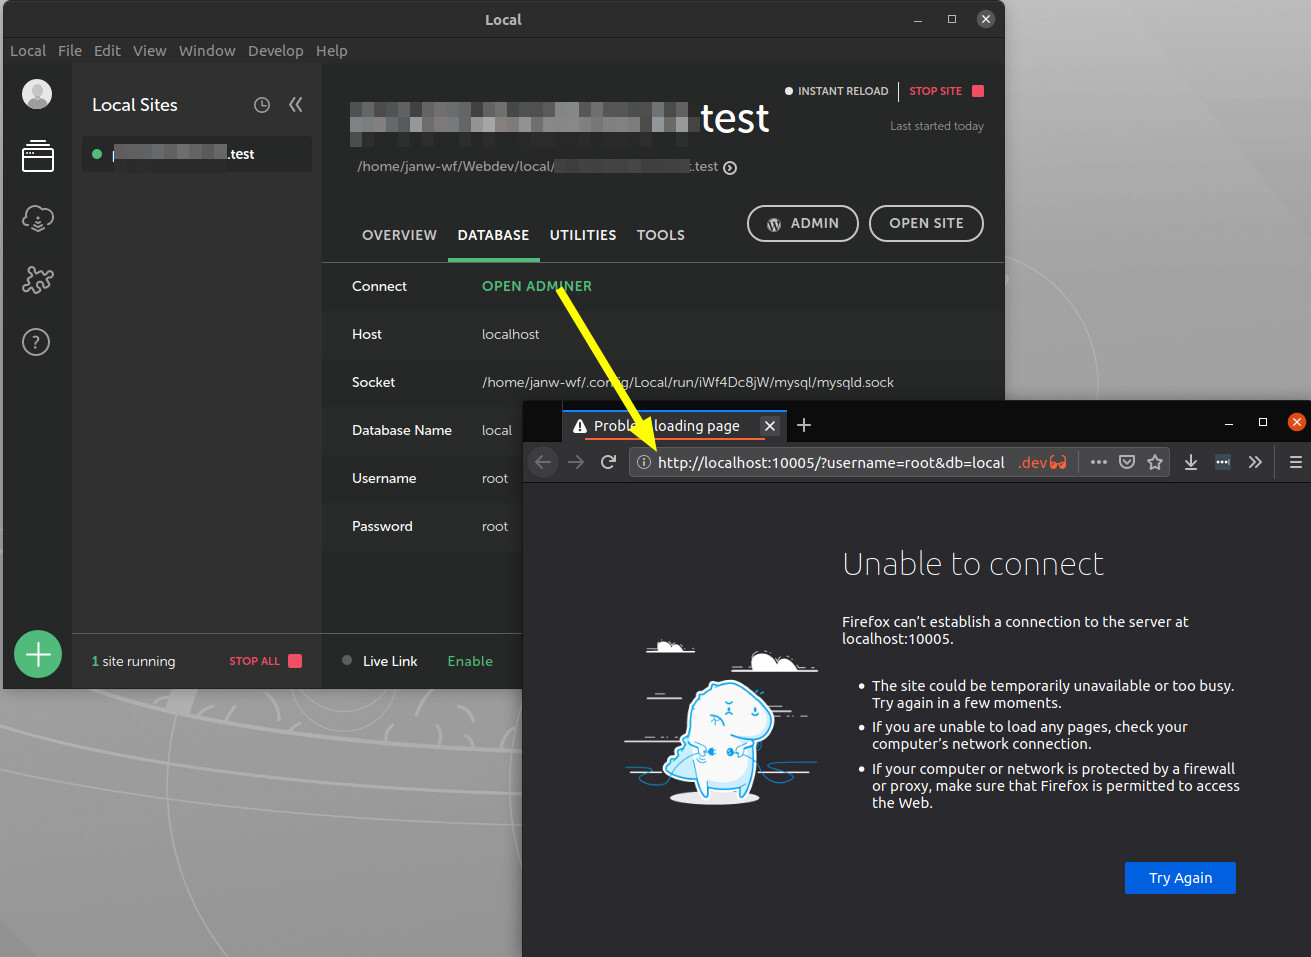Close the 'Problem loading page' Firefox tab
The height and width of the screenshot is (957, 1311).
click(770, 426)
